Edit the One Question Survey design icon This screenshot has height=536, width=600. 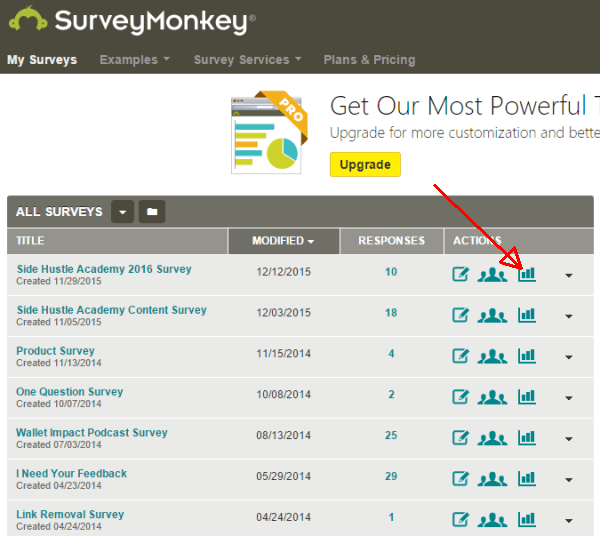pyautogui.click(x=460, y=397)
